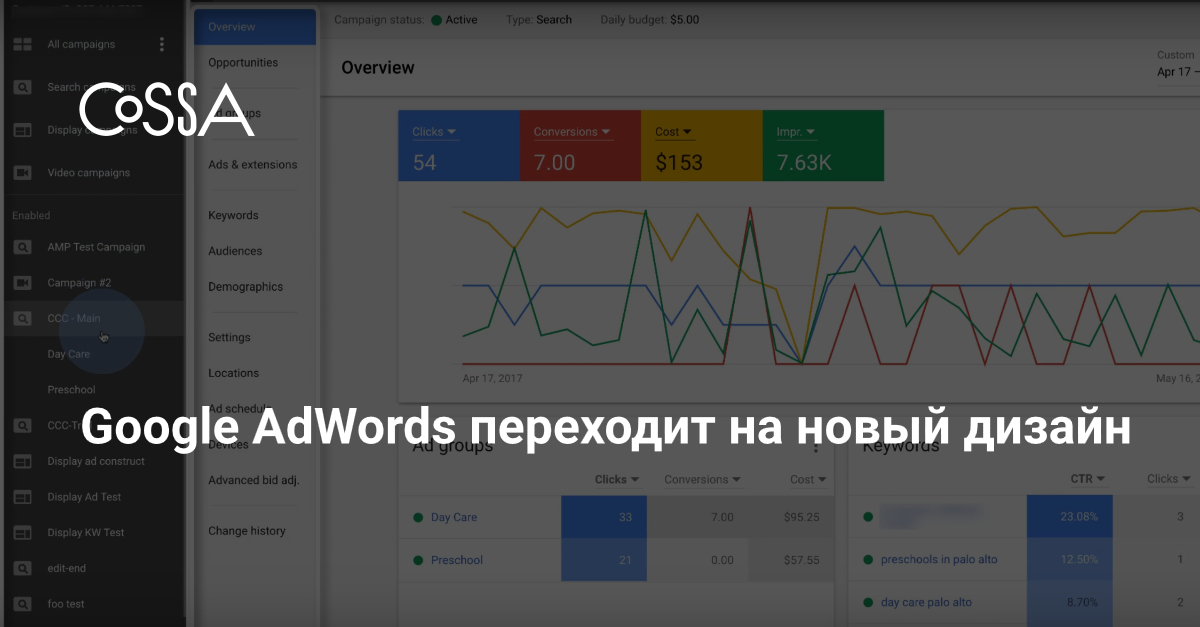Click 'day care palo alto' keyword link

926,602
